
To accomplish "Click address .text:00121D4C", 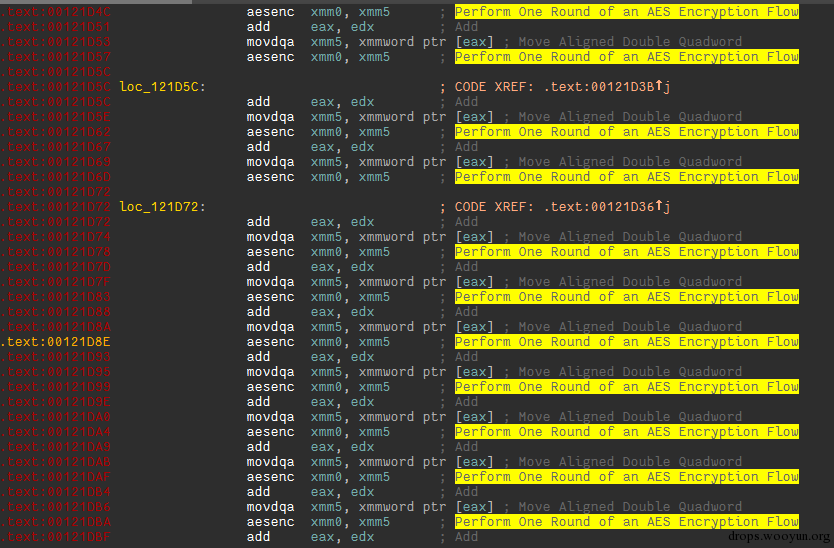I will coord(55,12).
